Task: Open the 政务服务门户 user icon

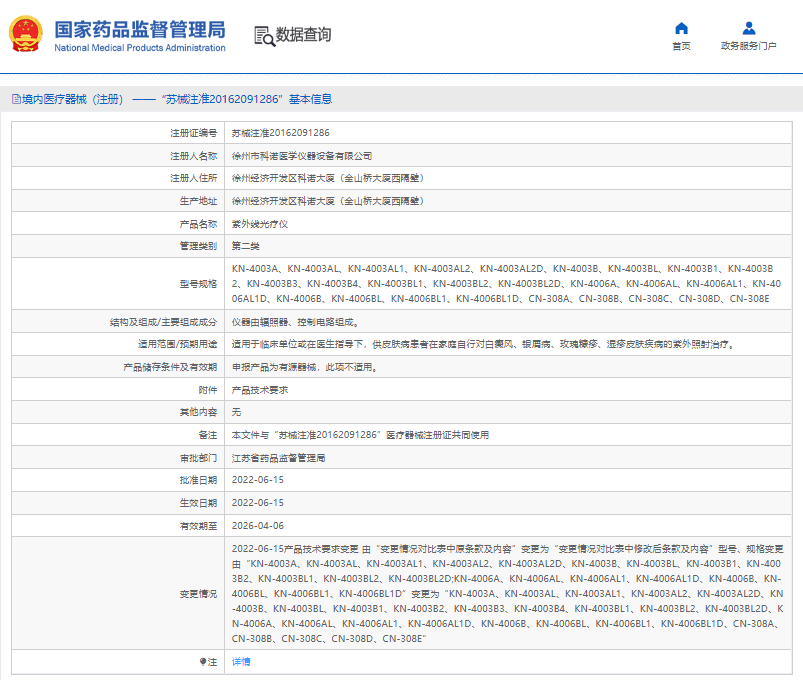Action: pyautogui.click(x=749, y=28)
